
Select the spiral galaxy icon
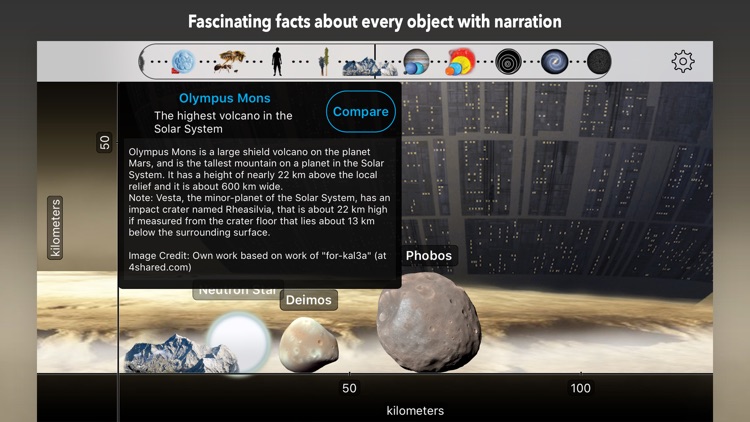(554, 62)
